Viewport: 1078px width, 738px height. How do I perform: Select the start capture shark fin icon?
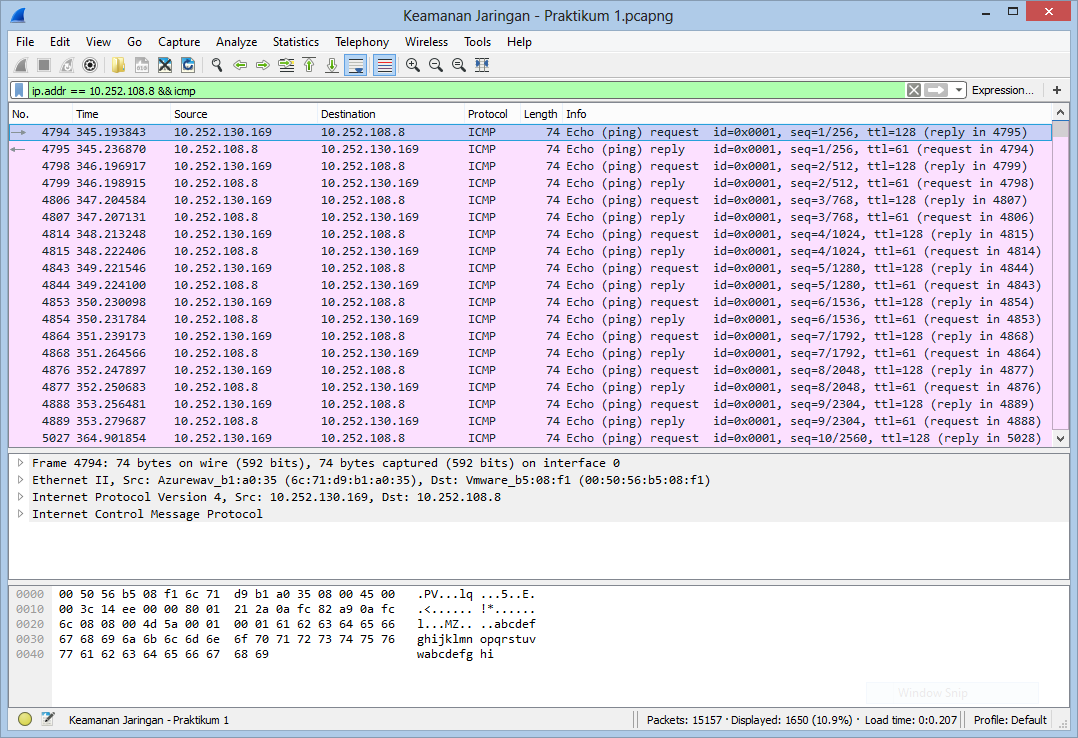pyautogui.click(x=21, y=65)
